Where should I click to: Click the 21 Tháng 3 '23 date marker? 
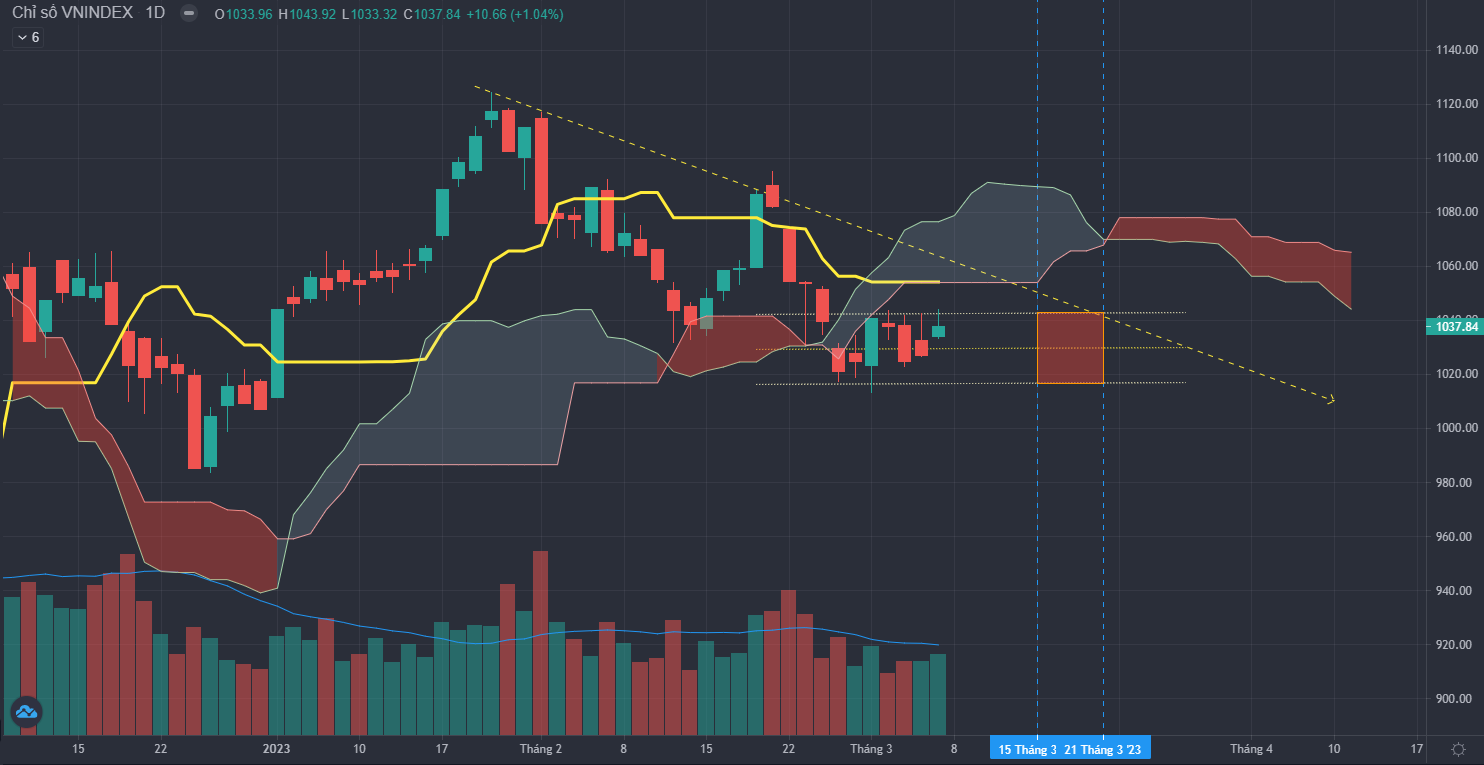[1104, 749]
